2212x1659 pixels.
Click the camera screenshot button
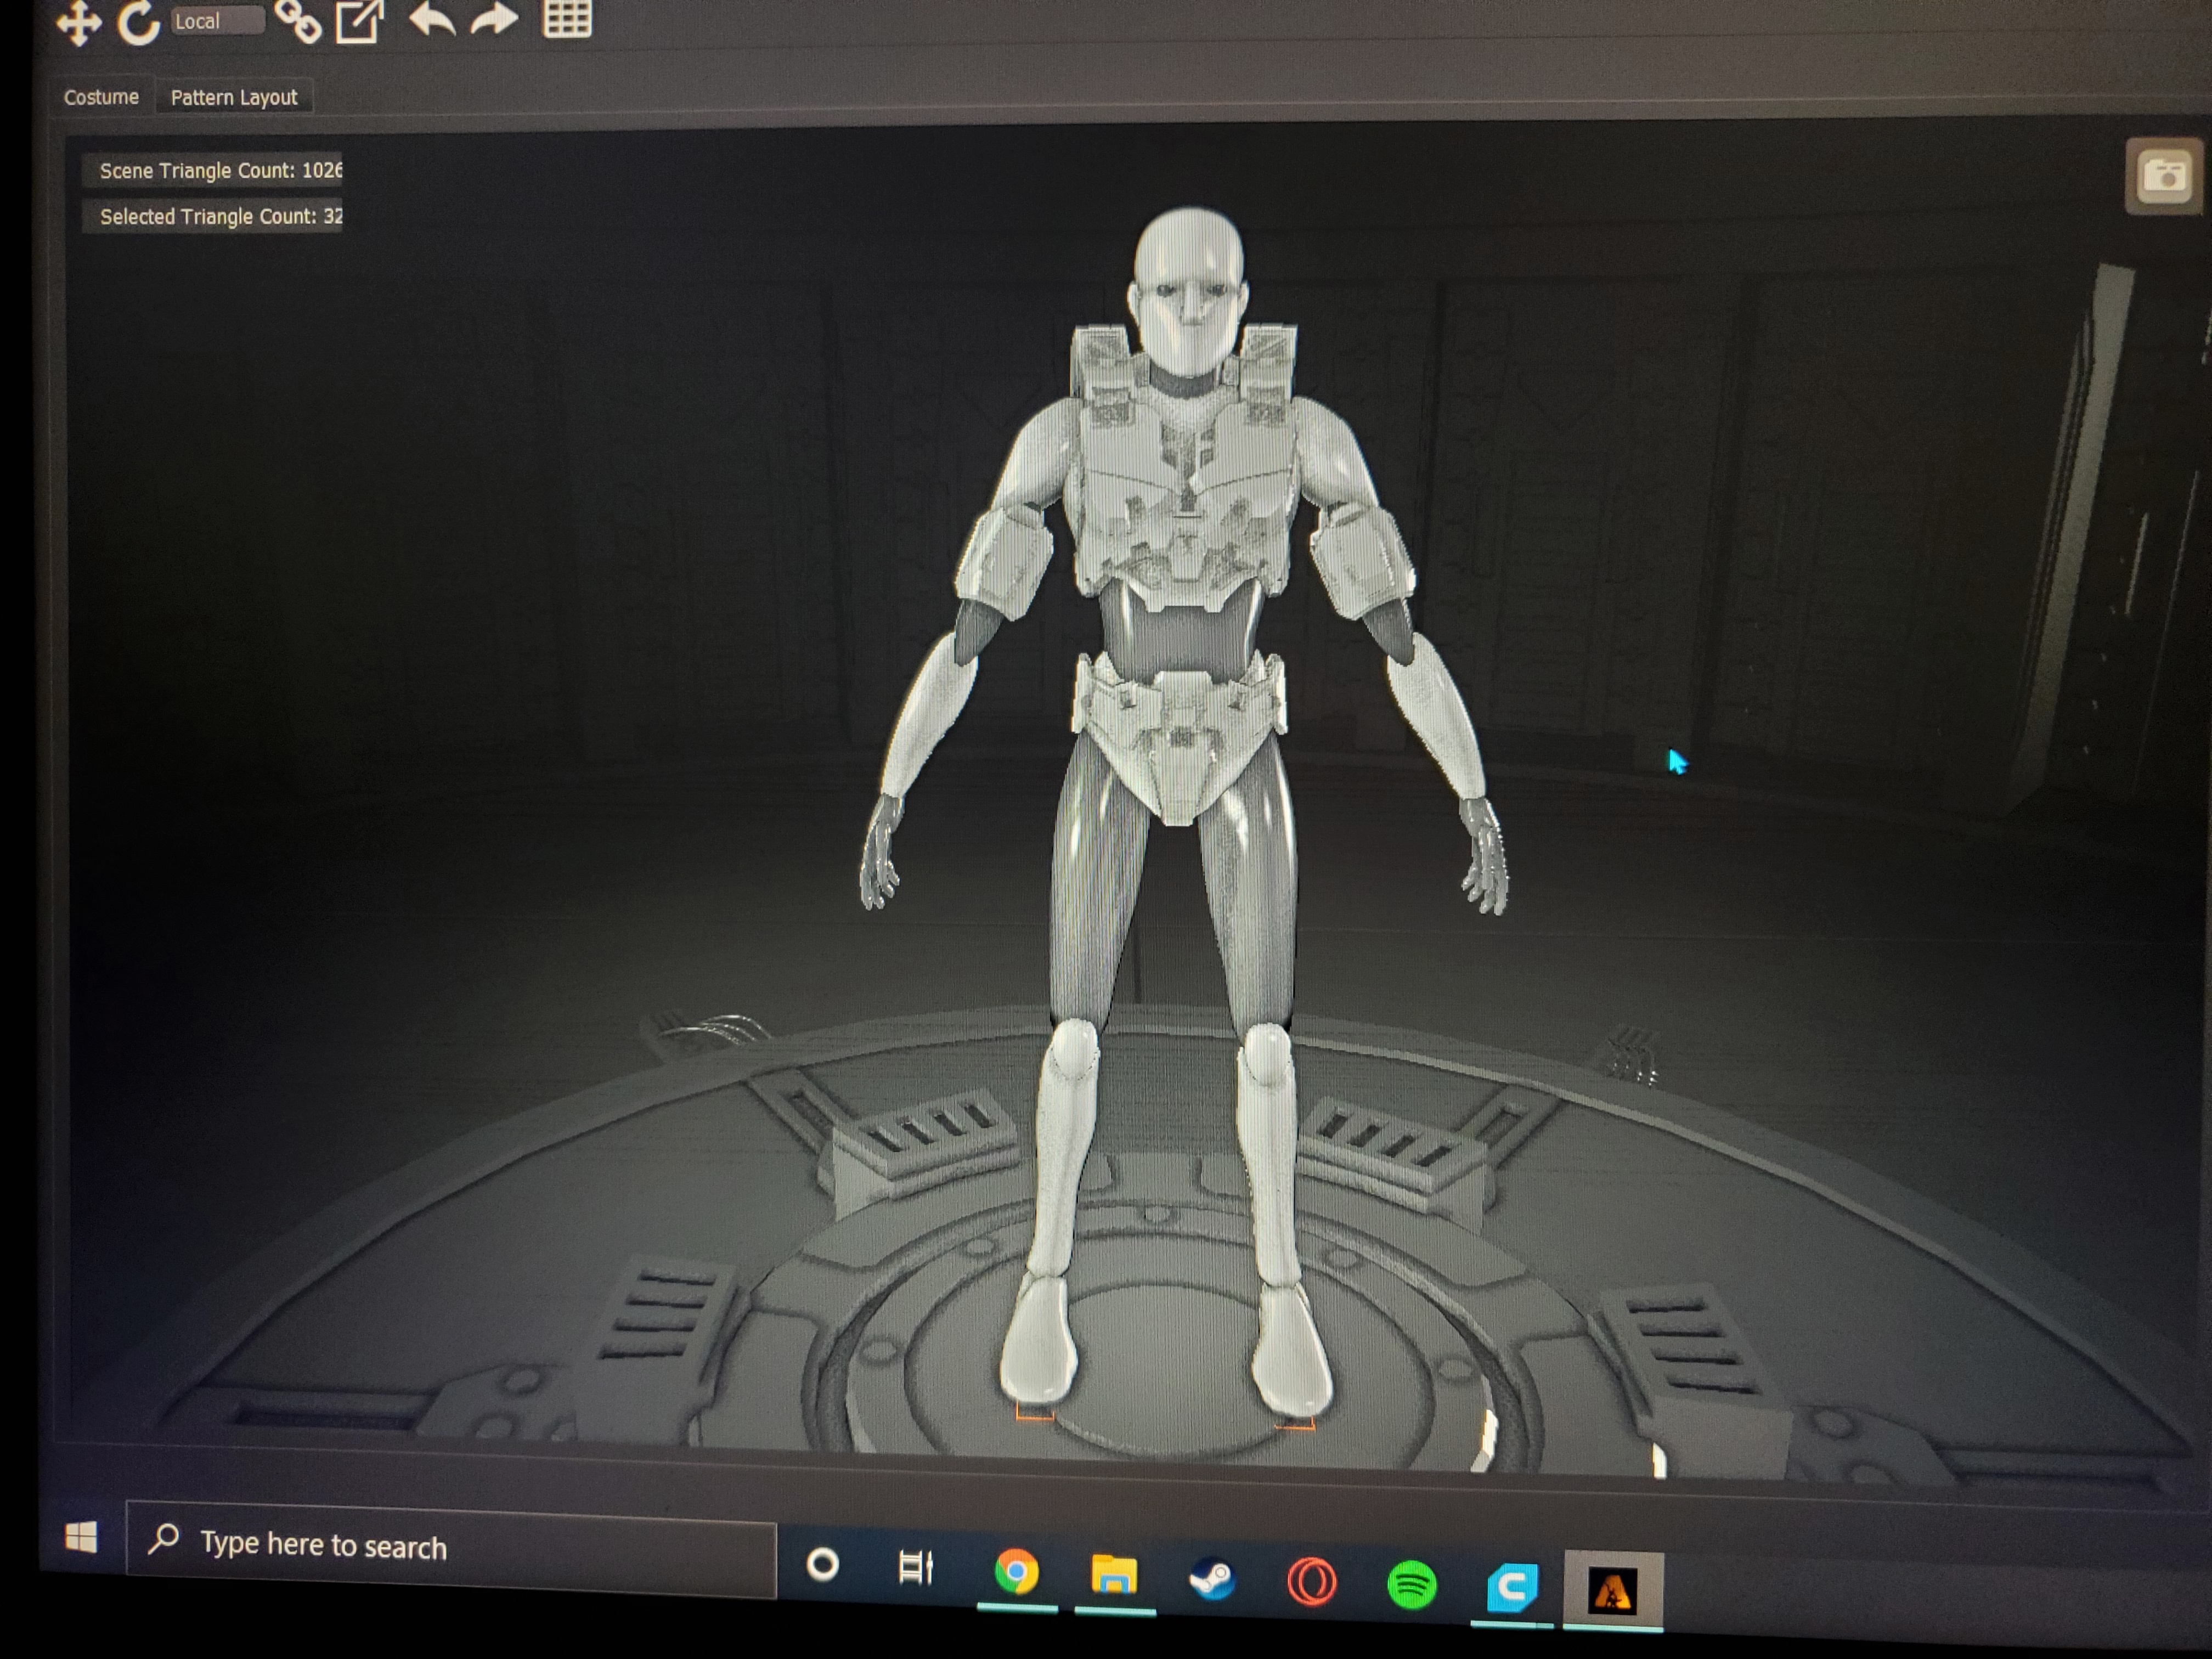(x=2164, y=176)
